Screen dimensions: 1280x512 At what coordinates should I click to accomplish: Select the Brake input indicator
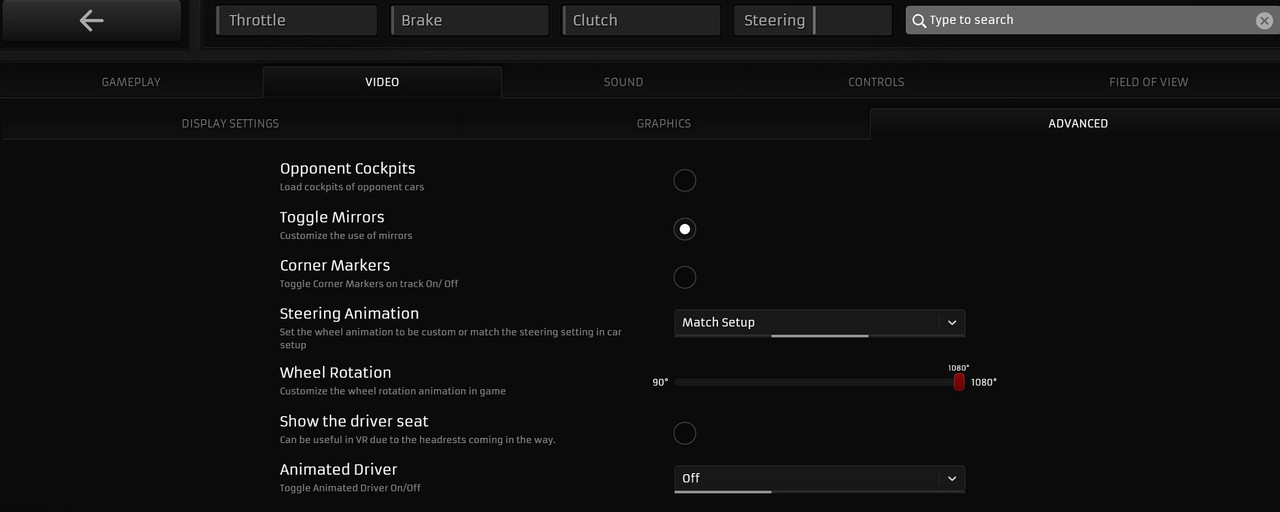point(469,20)
